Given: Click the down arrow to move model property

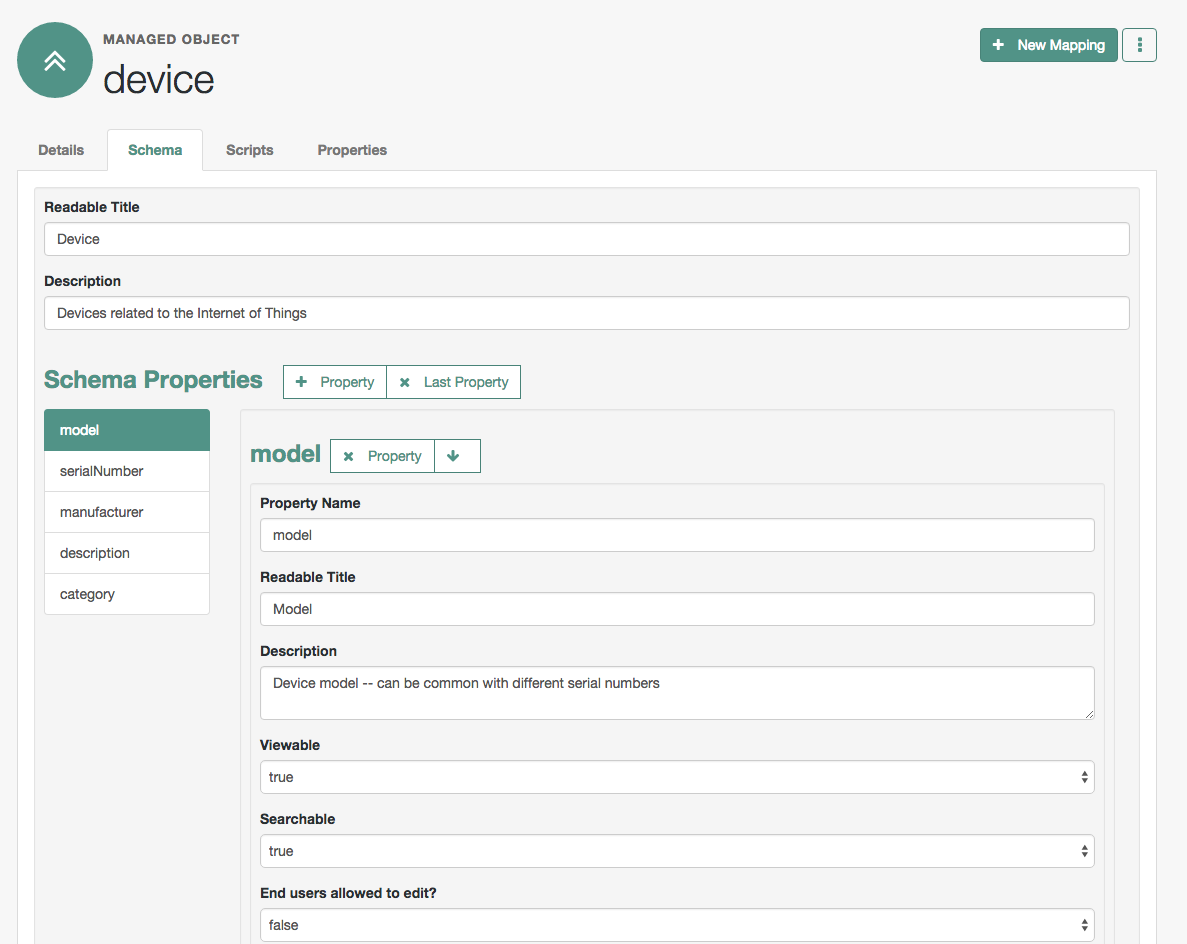Looking at the screenshot, I should click(456, 456).
